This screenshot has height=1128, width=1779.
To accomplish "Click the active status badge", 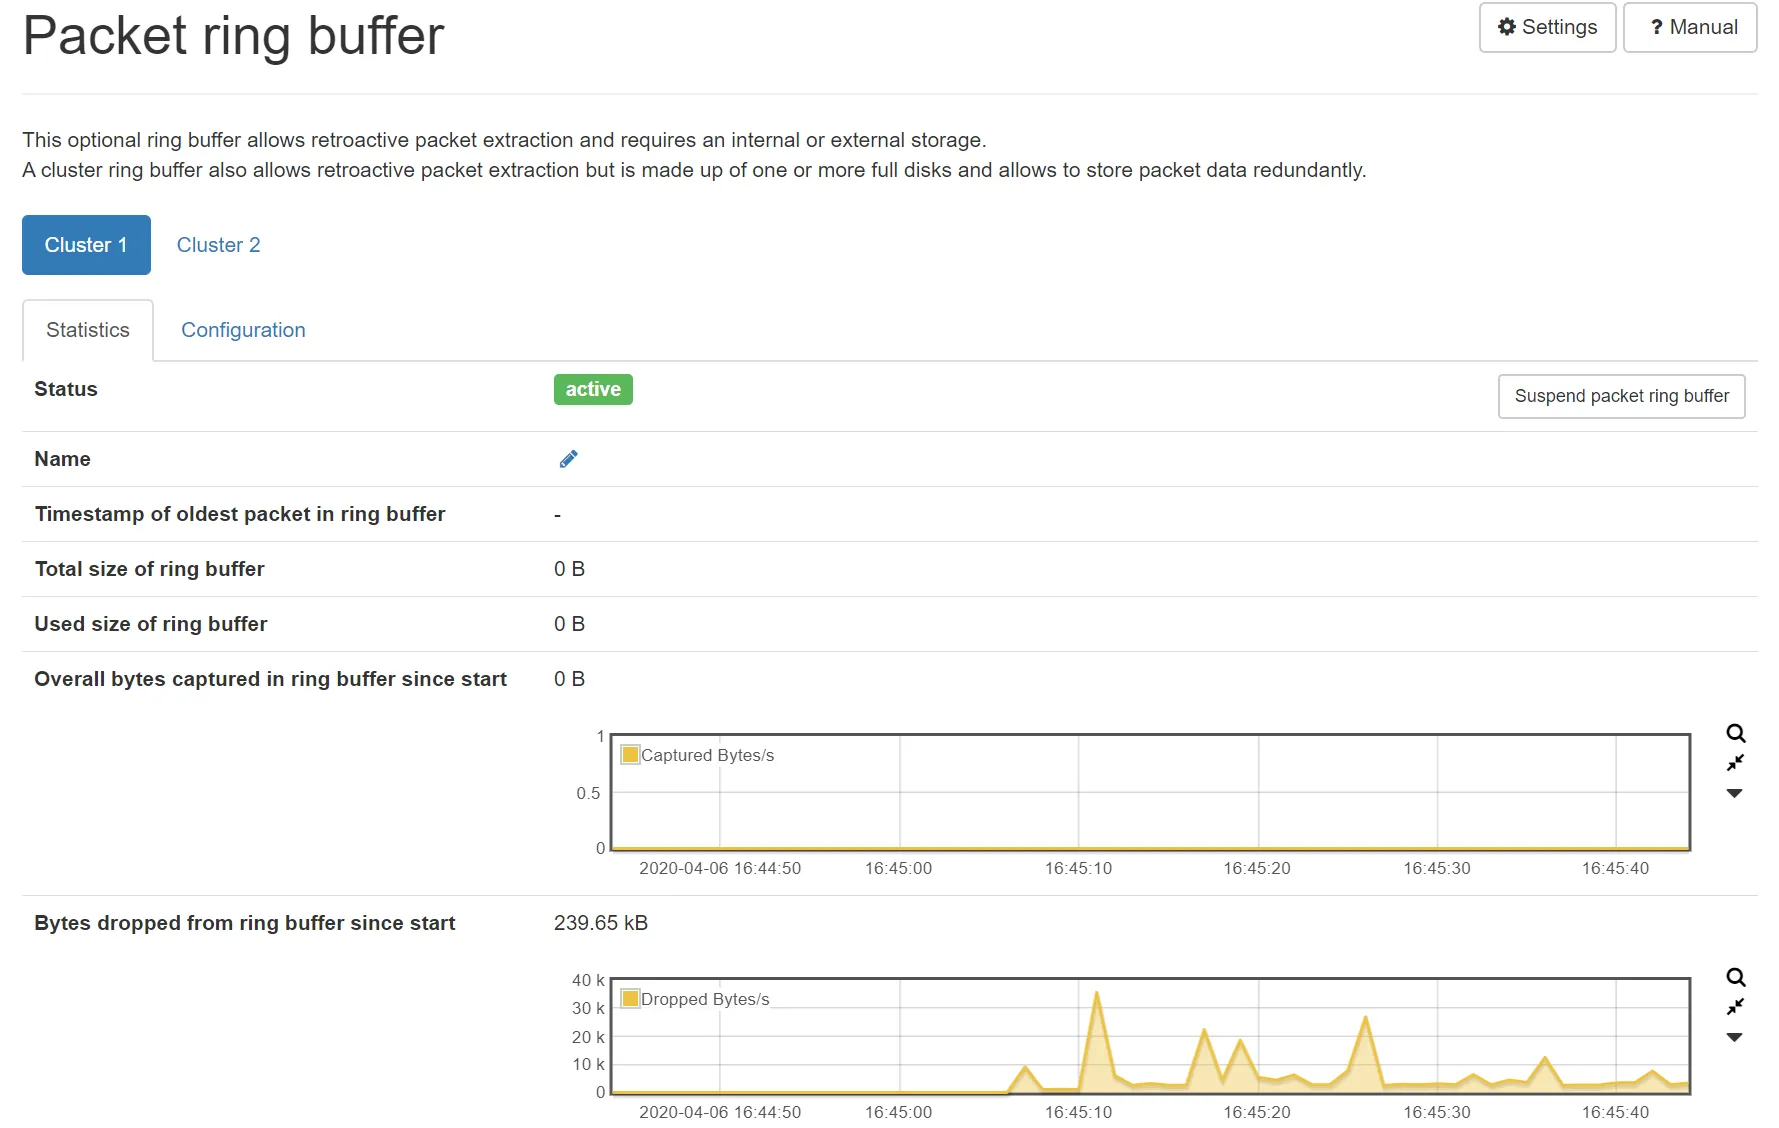I will coord(593,389).
